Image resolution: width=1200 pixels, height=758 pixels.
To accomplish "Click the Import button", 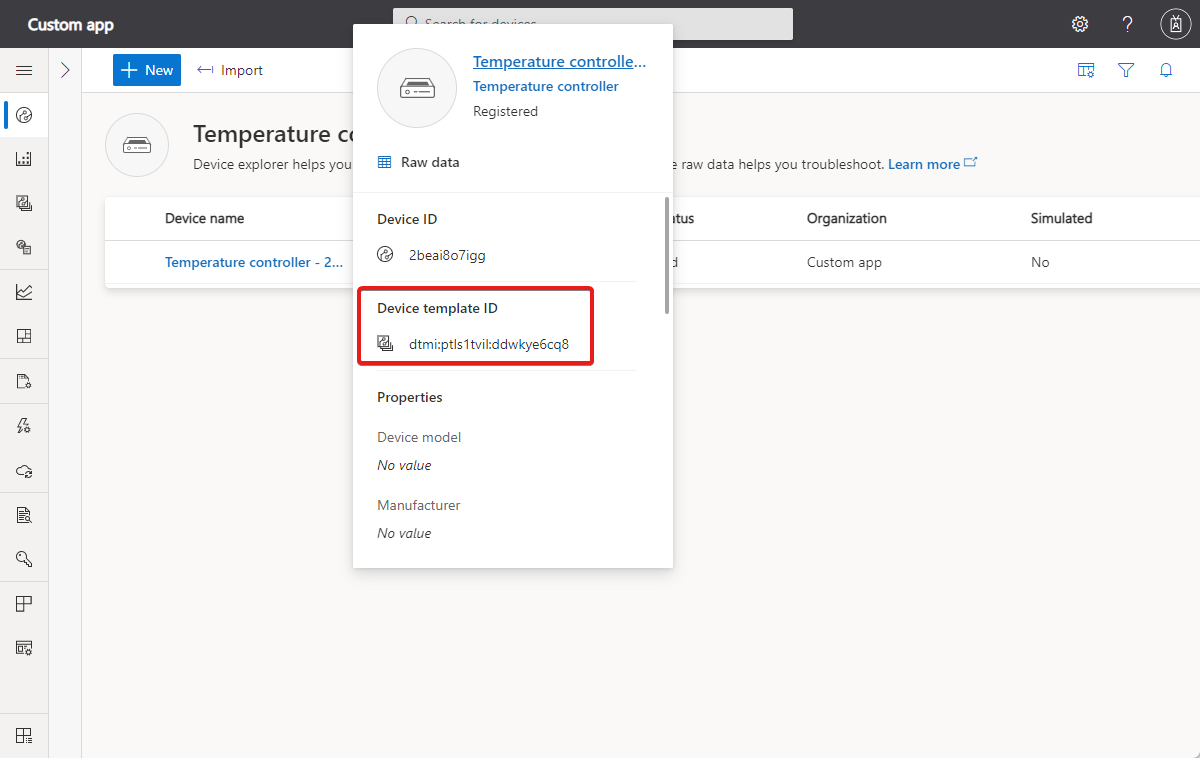I will (x=229, y=70).
